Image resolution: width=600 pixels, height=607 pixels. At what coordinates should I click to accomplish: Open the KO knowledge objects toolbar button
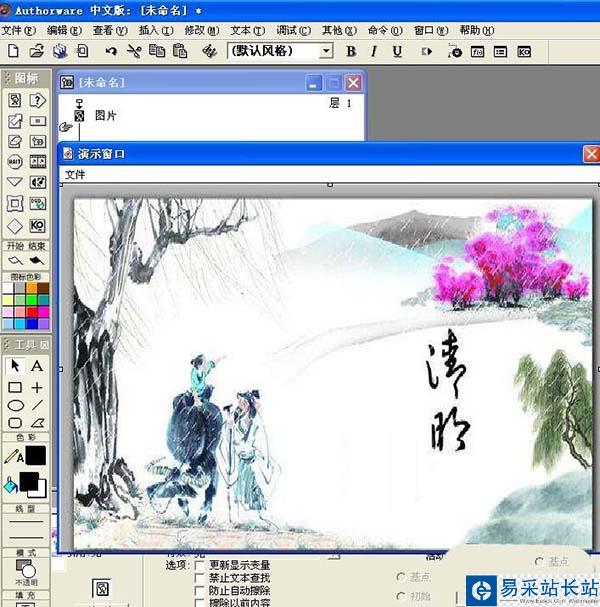[524, 51]
